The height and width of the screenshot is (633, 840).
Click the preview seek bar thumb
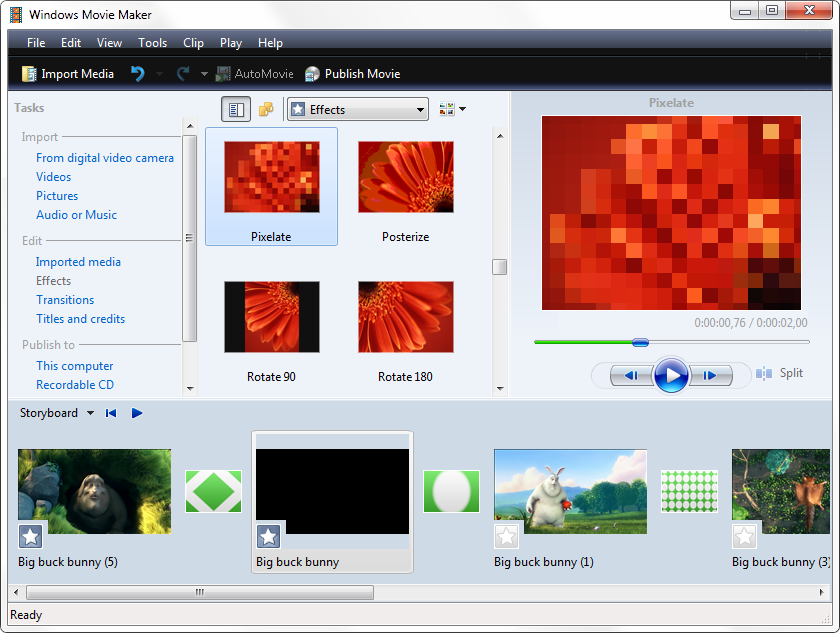pyautogui.click(x=640, y=342)
